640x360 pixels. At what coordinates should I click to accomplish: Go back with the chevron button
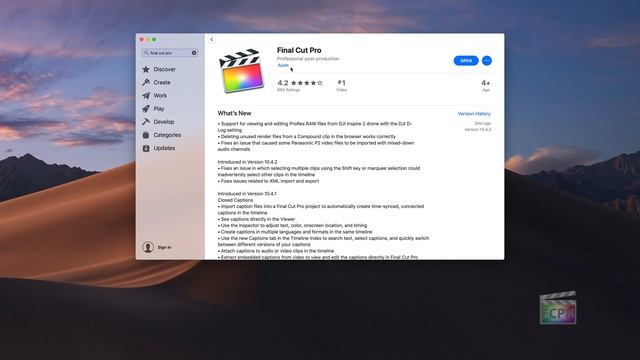click(x=211, y=40)
